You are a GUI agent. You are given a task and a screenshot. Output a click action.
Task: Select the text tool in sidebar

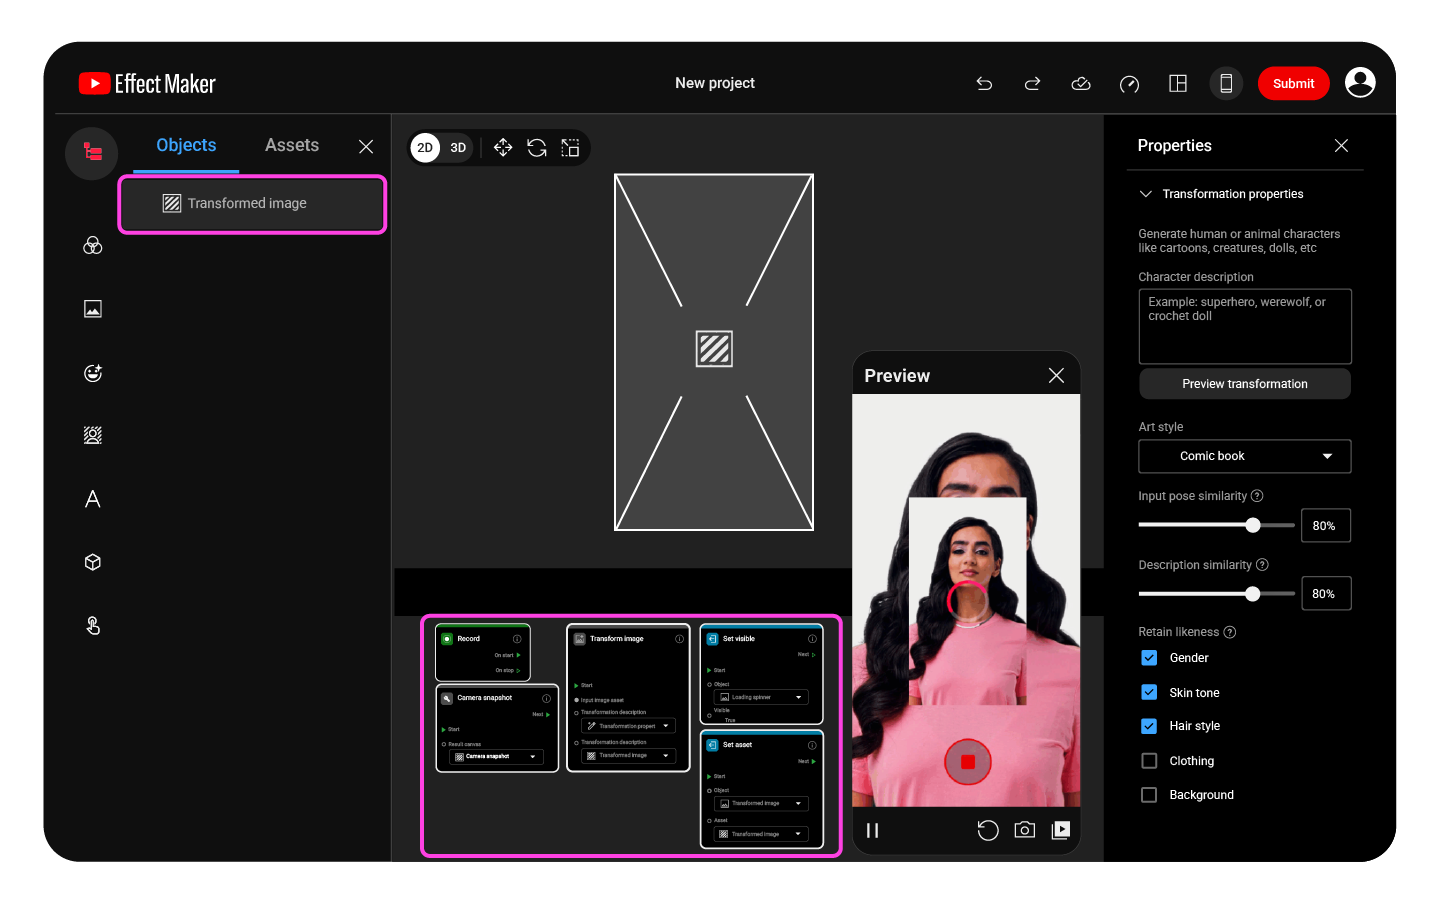pyautogui.click(x=93, y=499)
